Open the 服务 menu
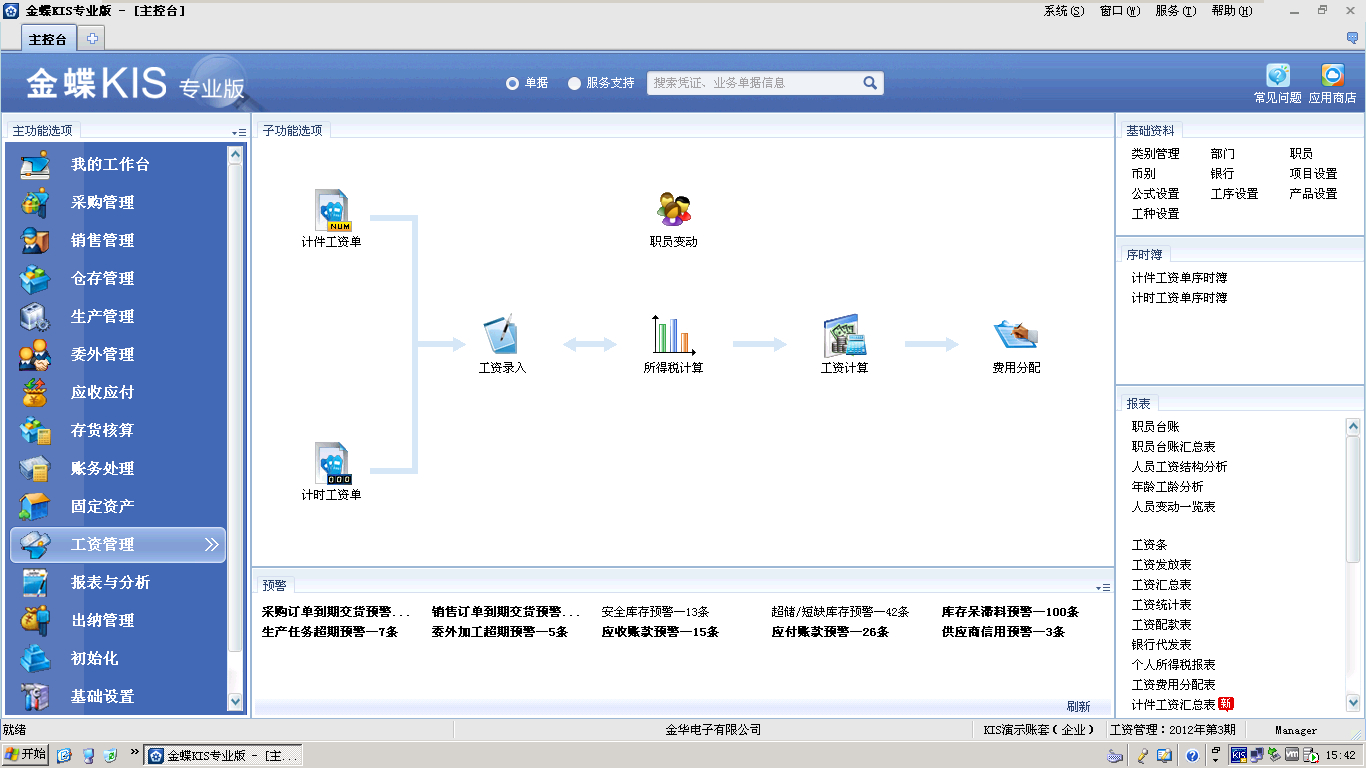The image size is (1366, 768). (x=1175, y=11)
